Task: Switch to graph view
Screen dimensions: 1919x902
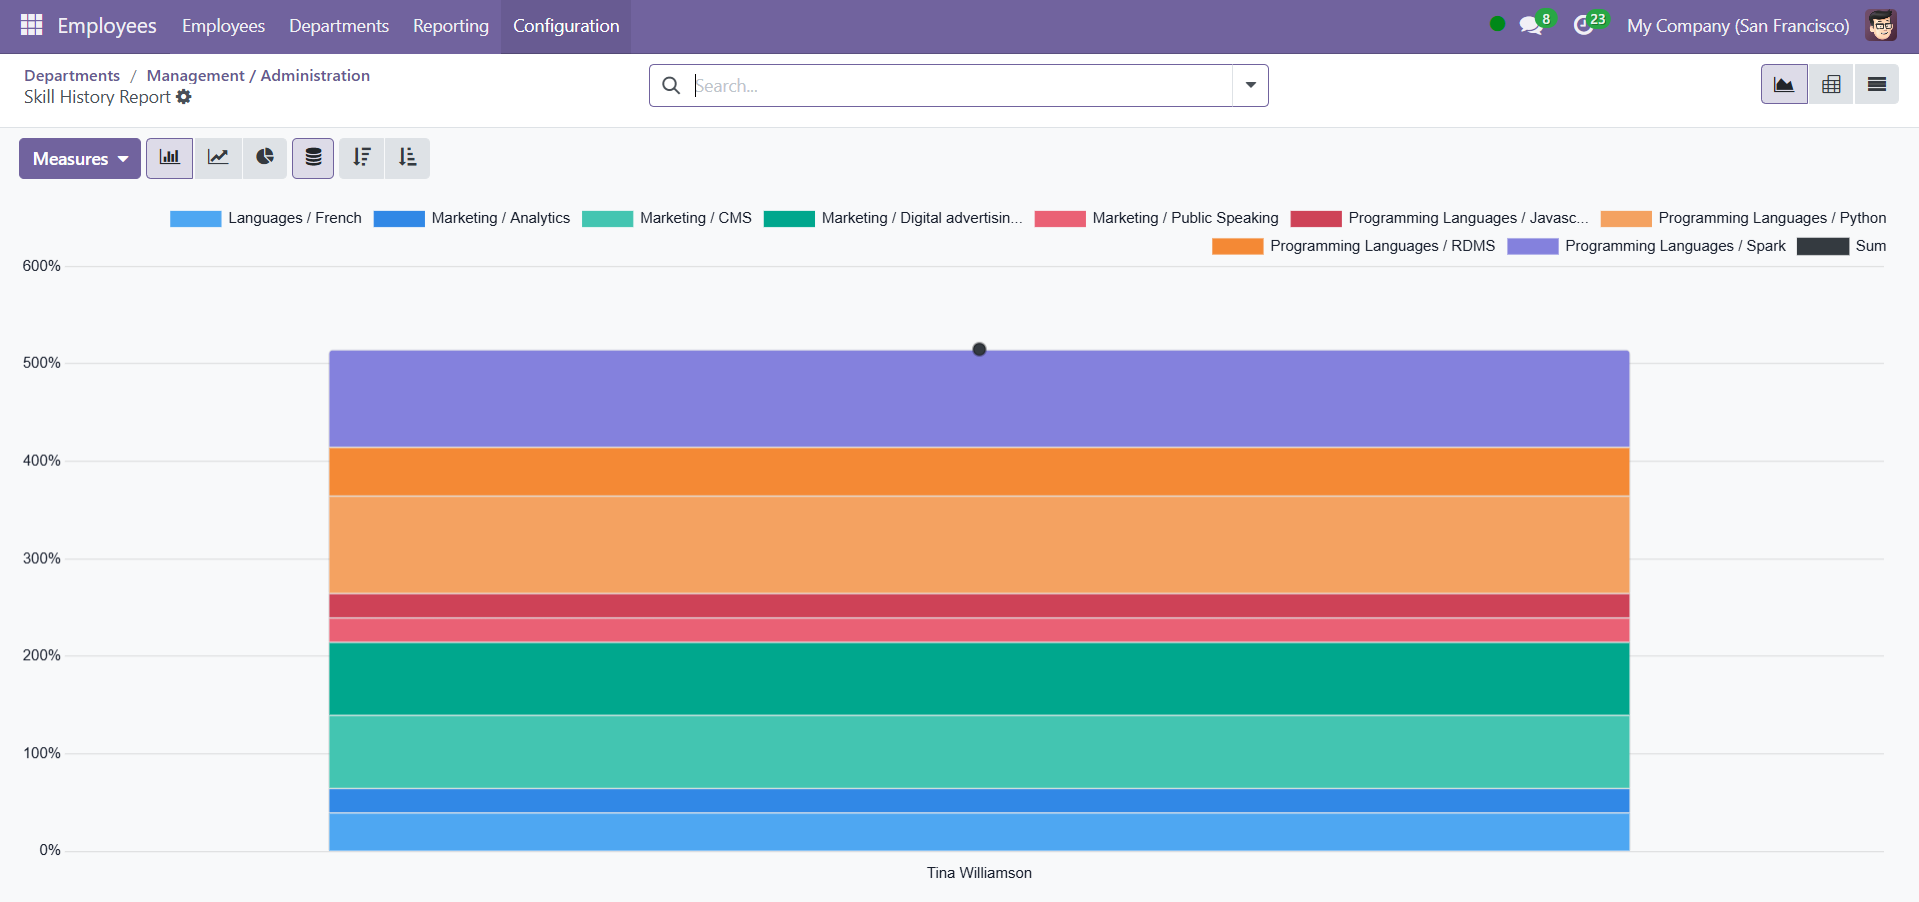Action: click(x=1784, y=84)
